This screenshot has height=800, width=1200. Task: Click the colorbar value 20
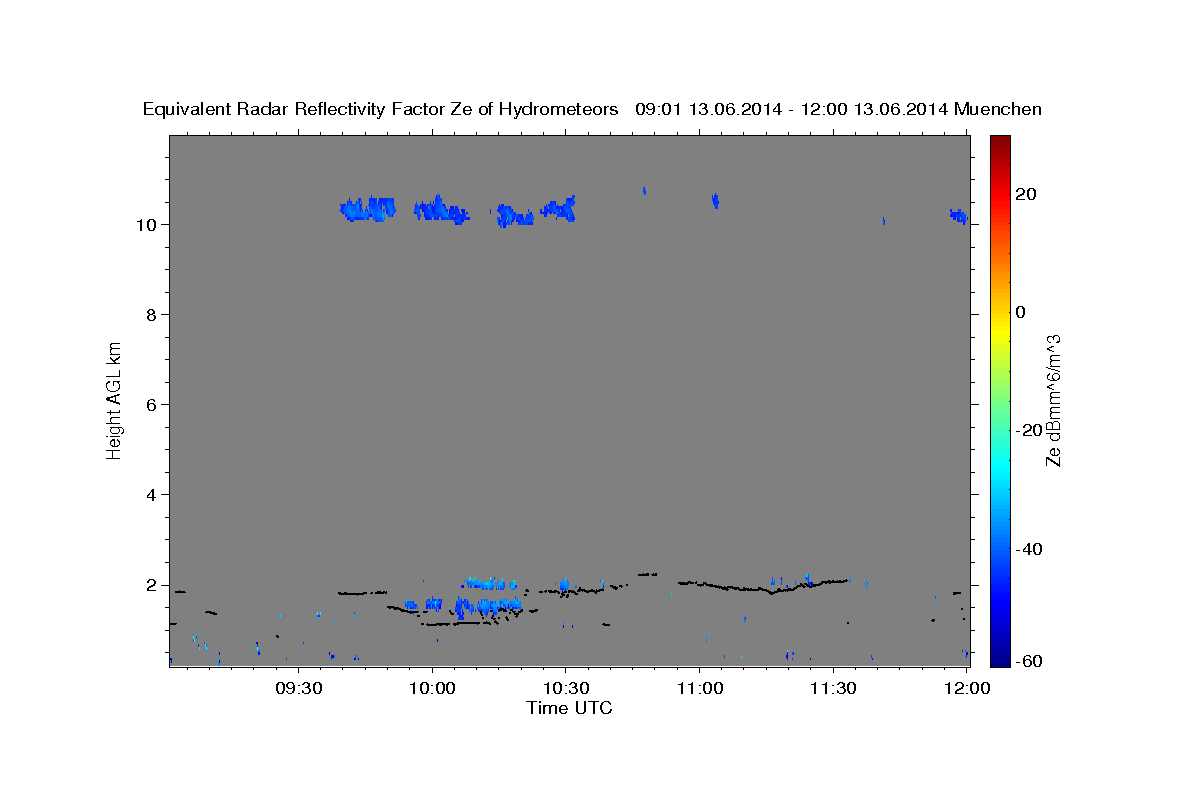click(x=1024, y=194)
